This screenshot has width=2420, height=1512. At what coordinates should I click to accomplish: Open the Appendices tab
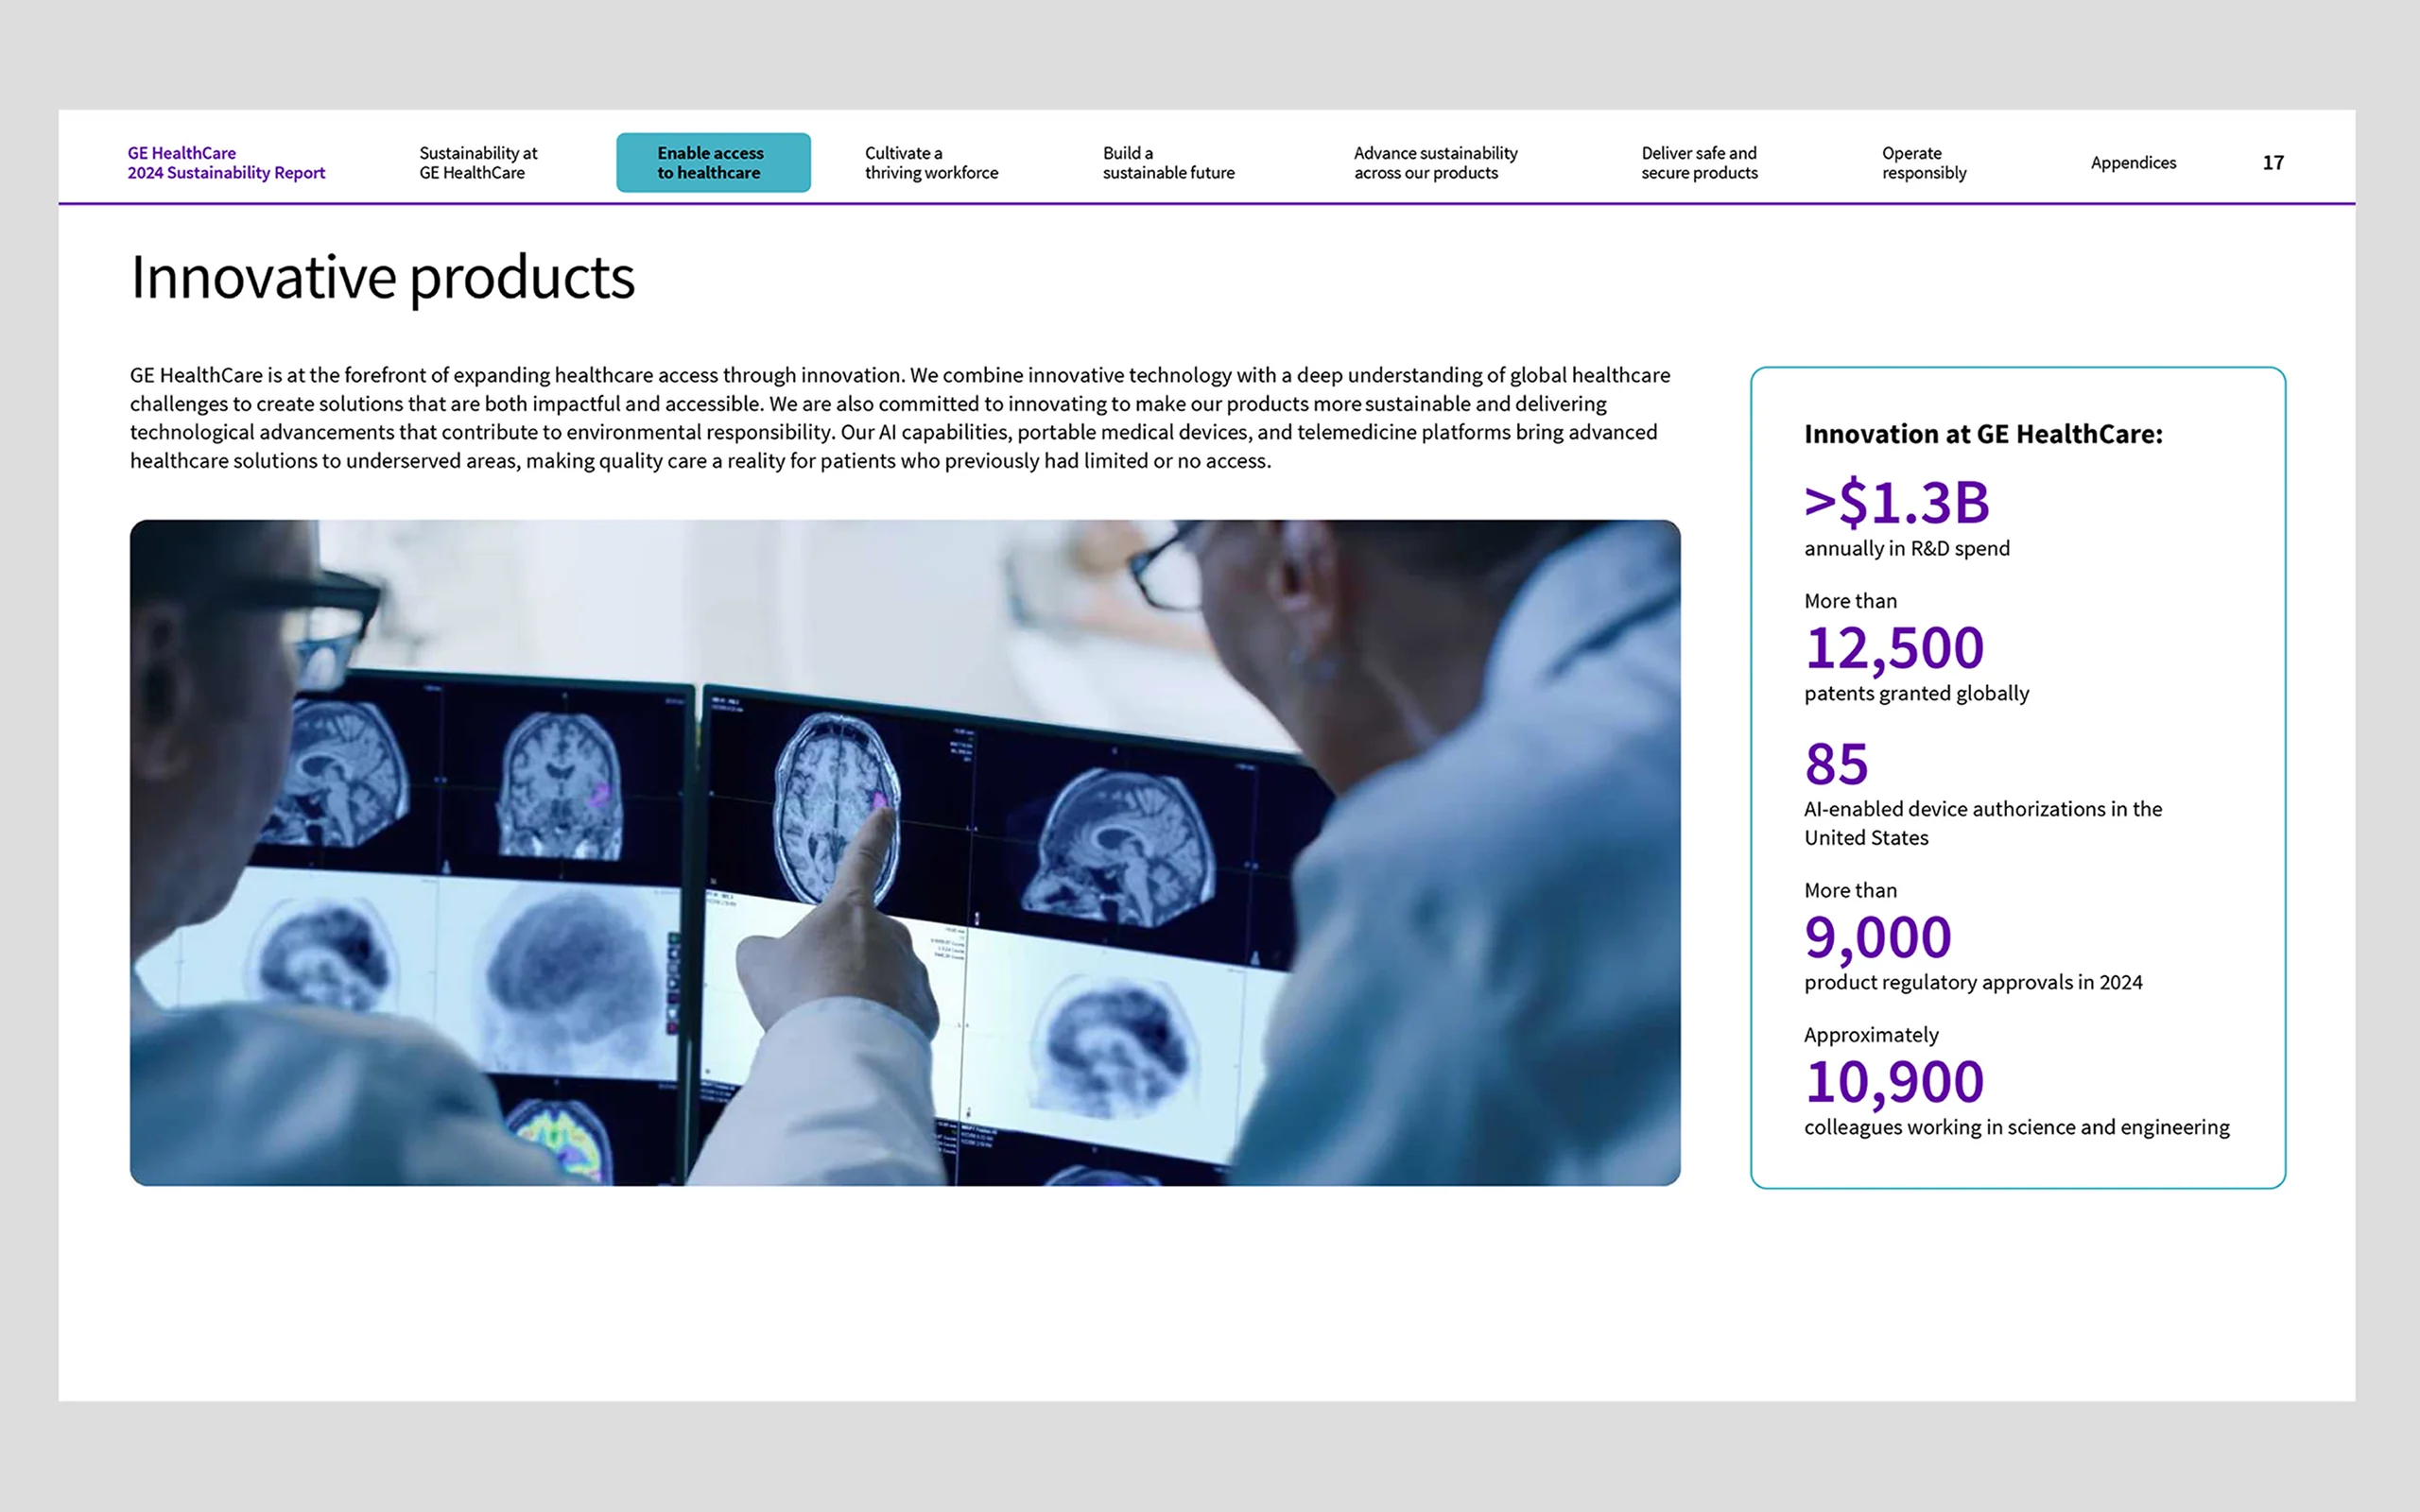pos(2132,163)
